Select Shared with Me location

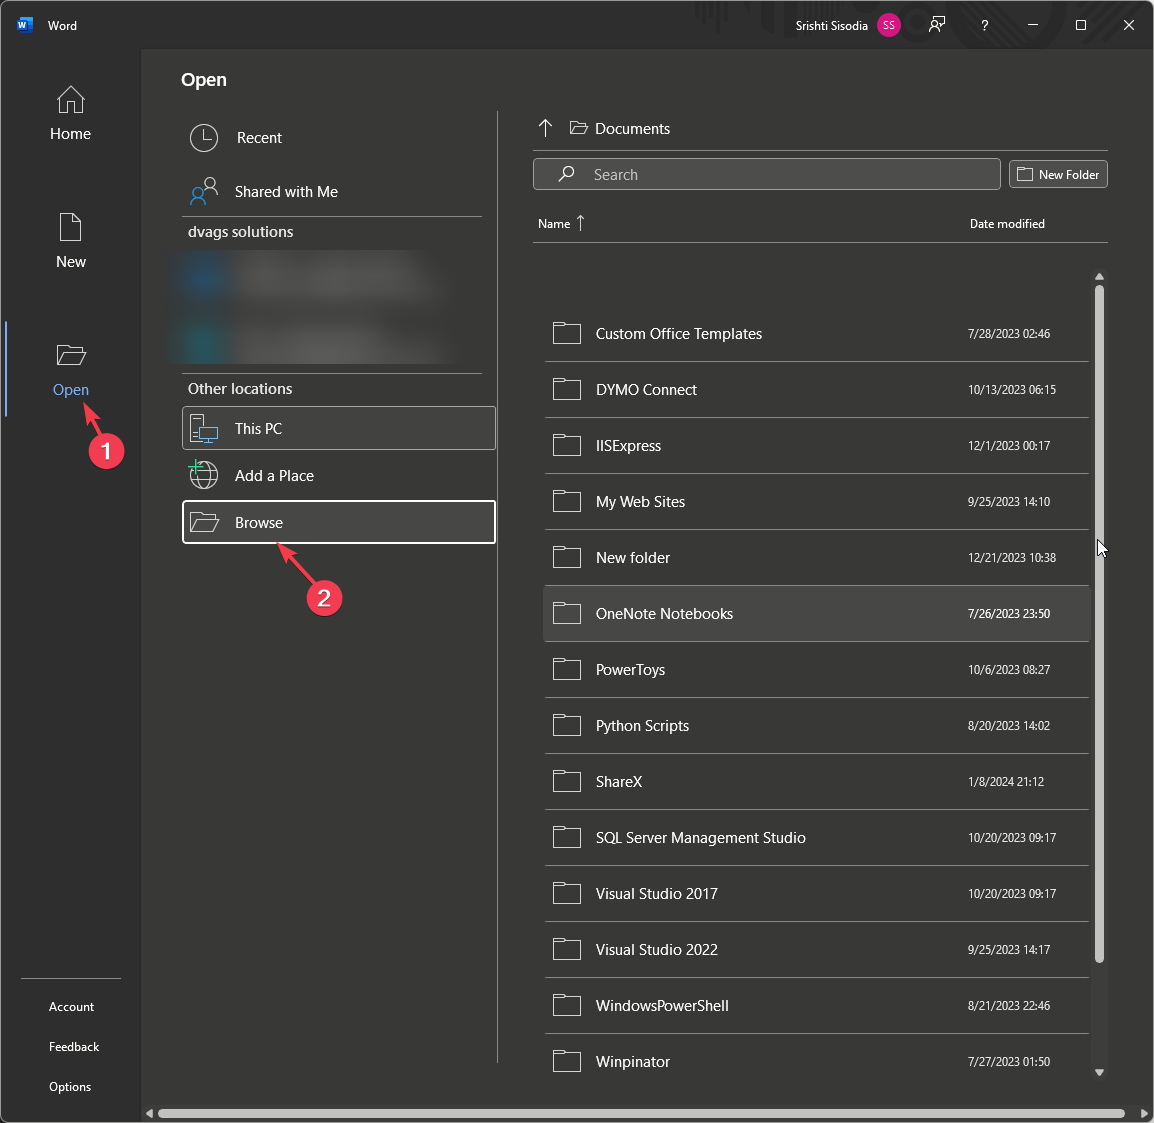(339, 191)
